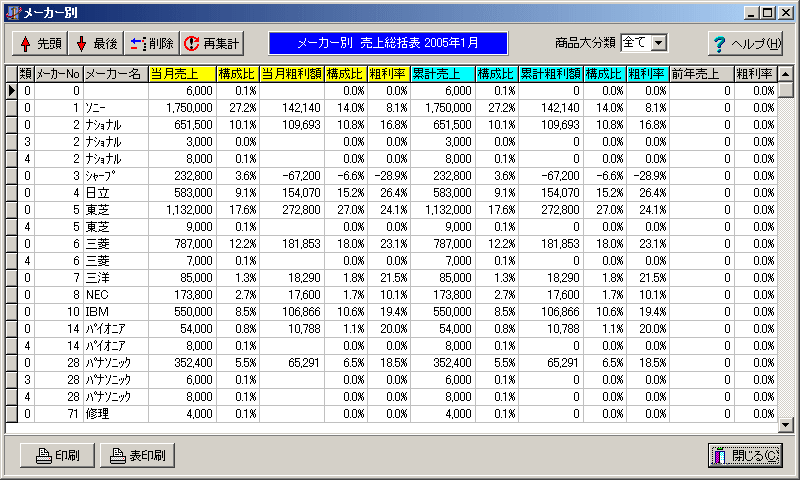
Task: Click the ソニー maker name cell
Action: [x=116, y=108]
